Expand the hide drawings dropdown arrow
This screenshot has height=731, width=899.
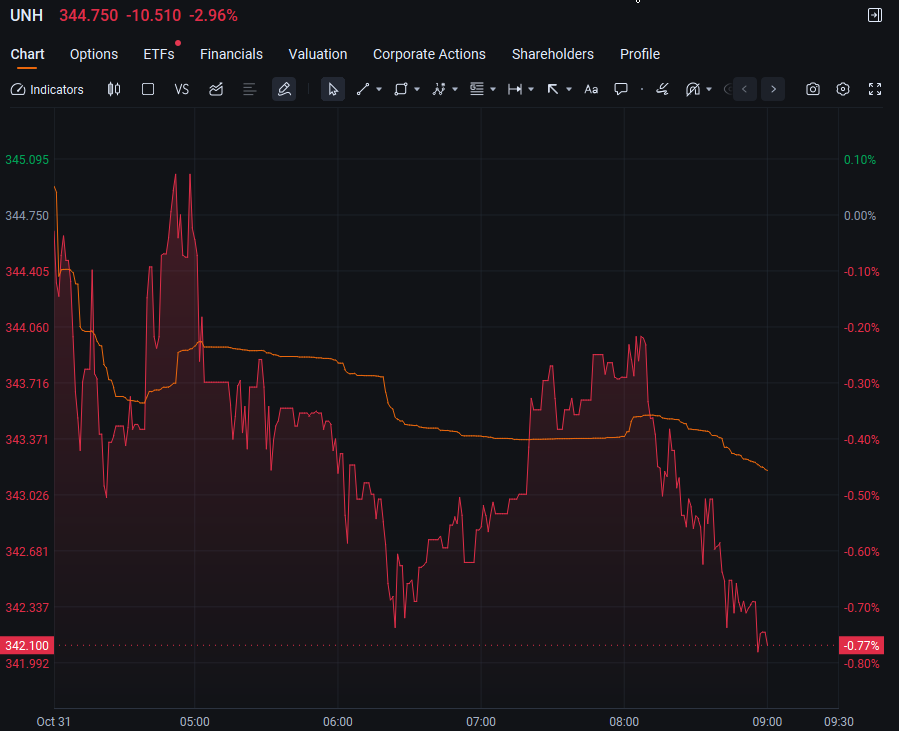click(709, 89)
